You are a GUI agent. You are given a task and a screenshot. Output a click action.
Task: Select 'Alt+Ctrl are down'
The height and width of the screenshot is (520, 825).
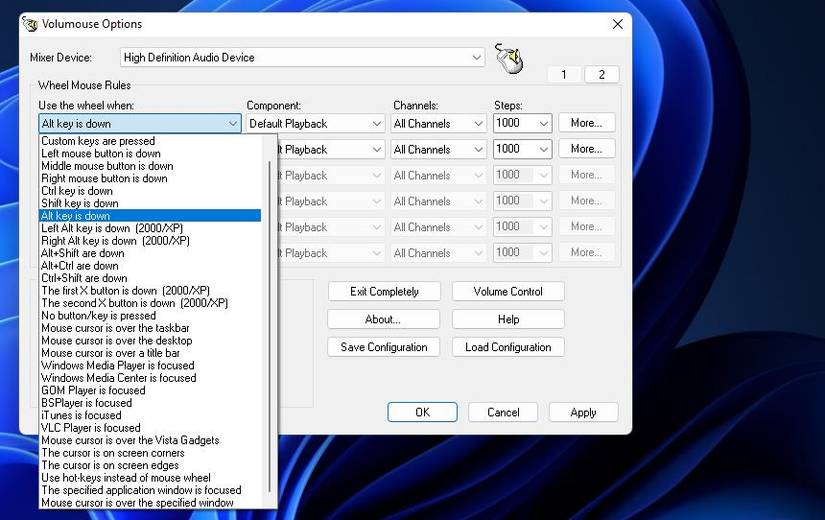150,266
